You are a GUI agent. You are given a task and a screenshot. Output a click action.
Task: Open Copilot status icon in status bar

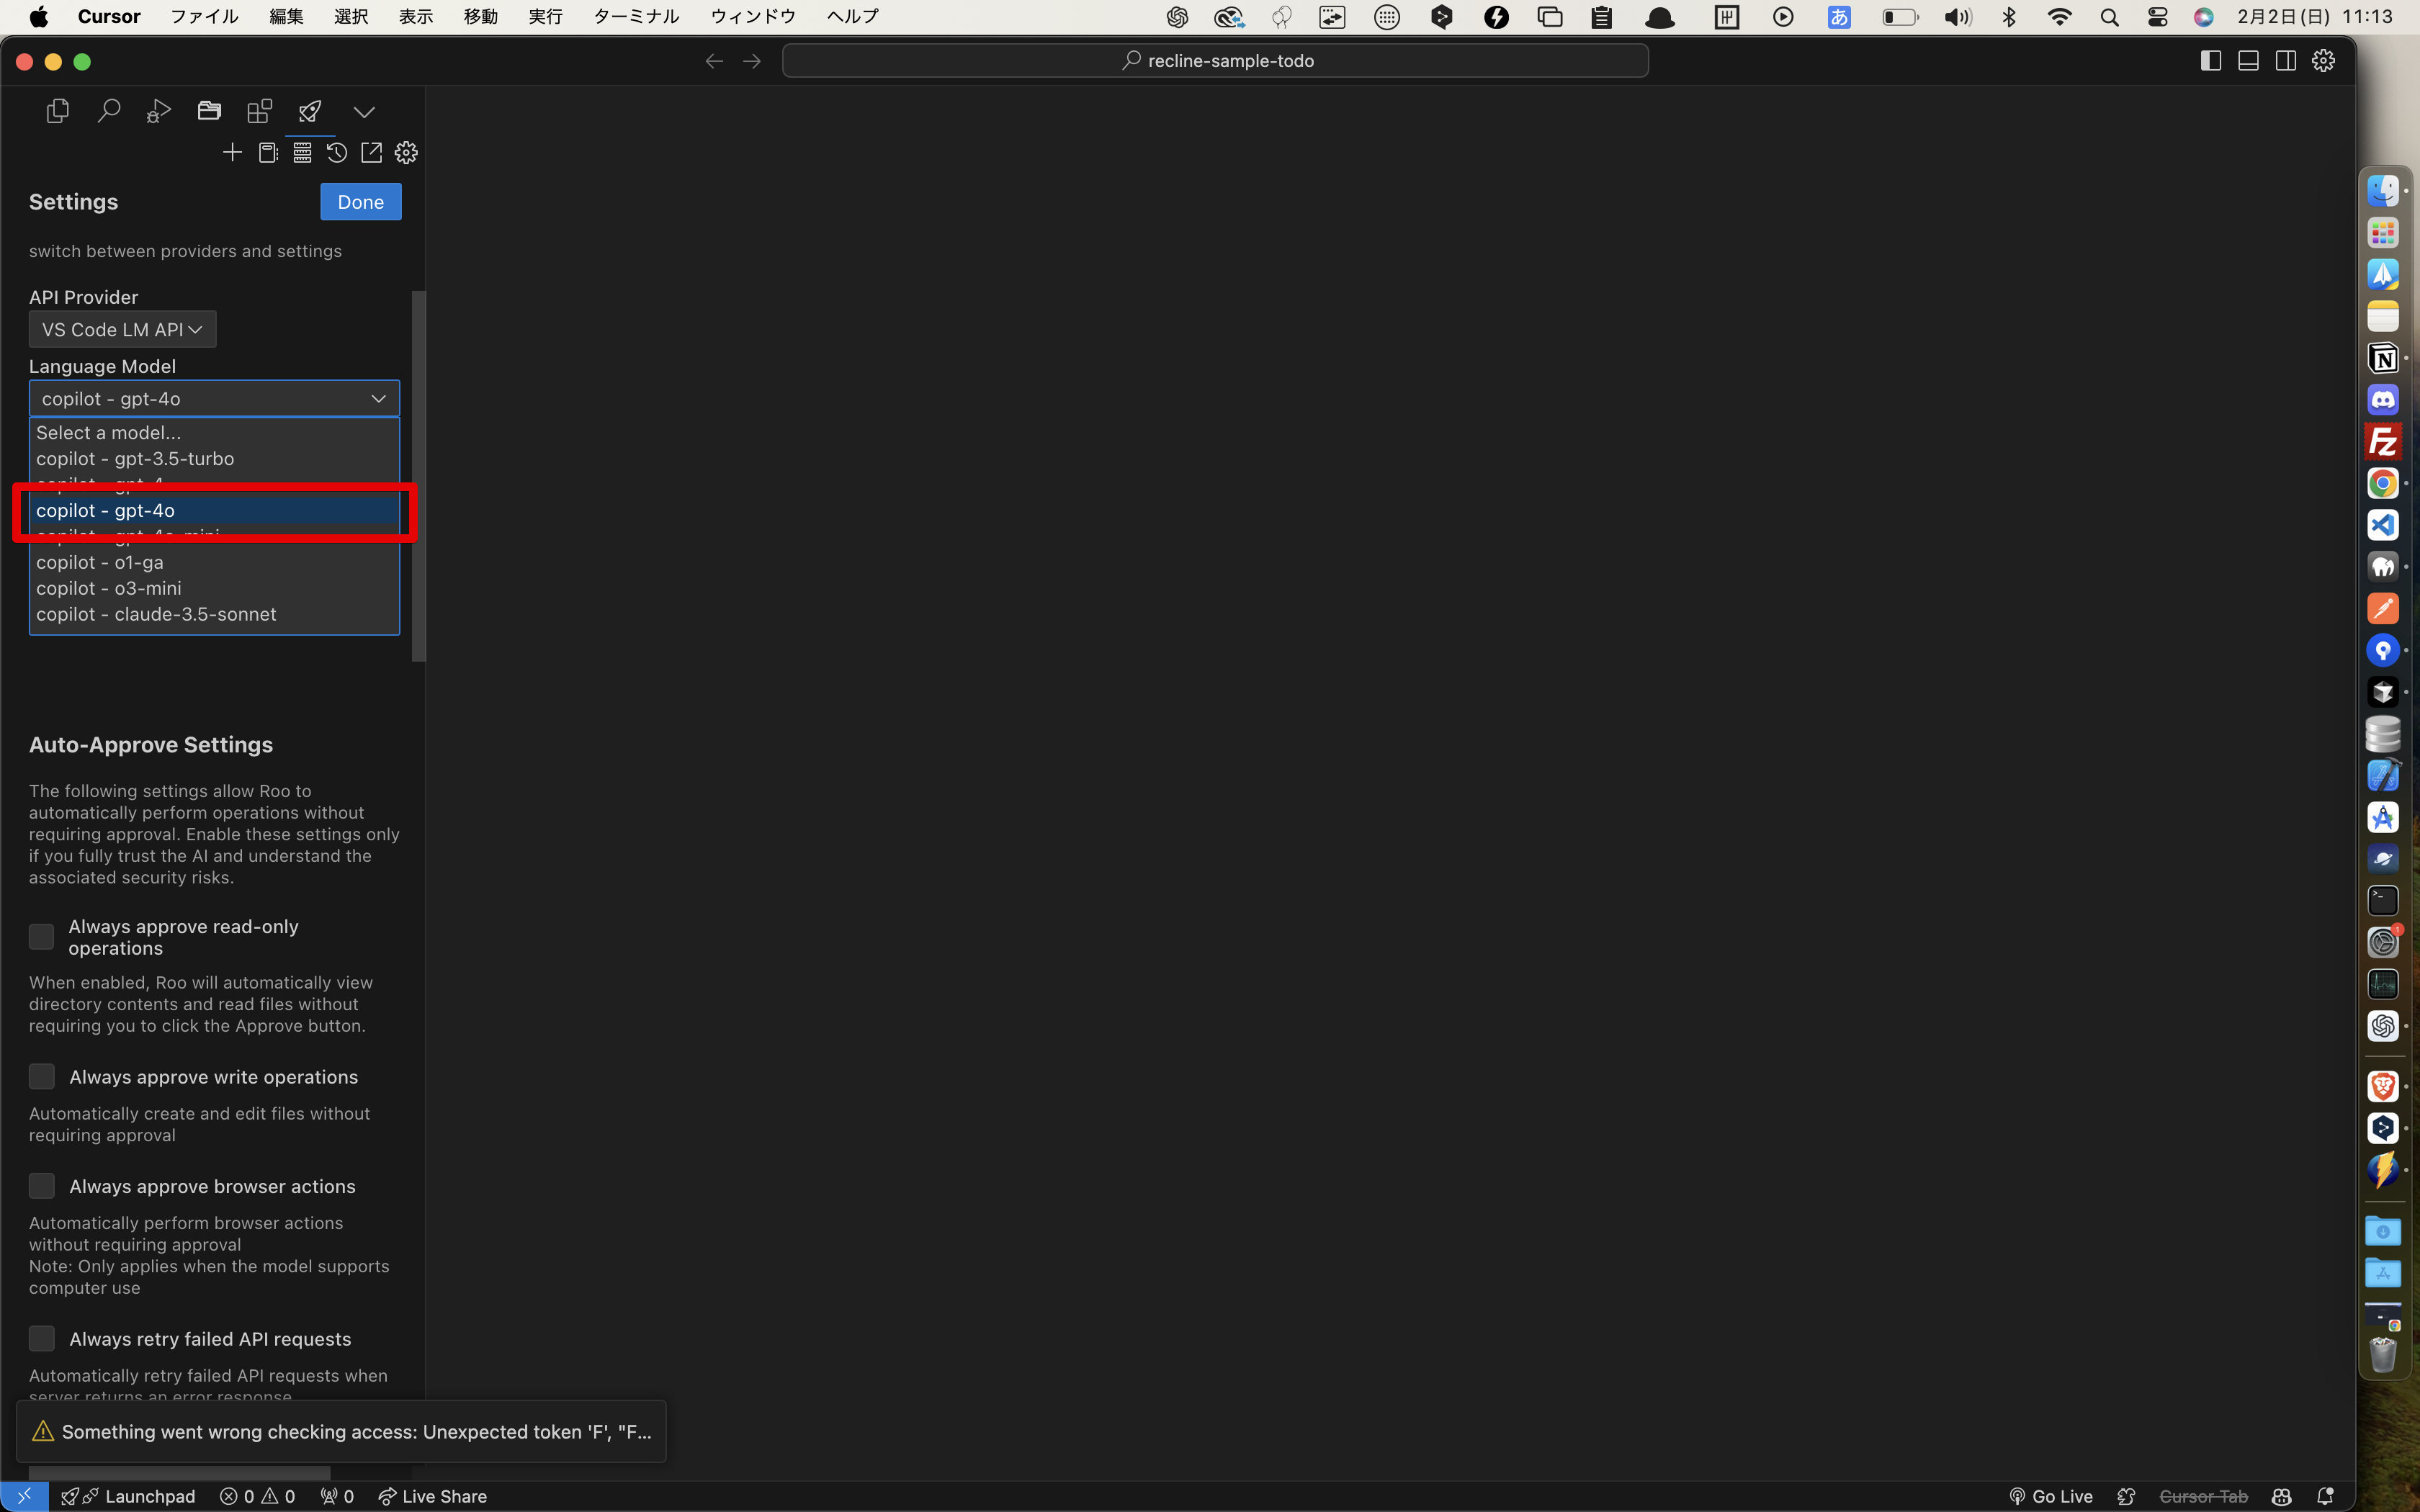click(2281, 1496)
